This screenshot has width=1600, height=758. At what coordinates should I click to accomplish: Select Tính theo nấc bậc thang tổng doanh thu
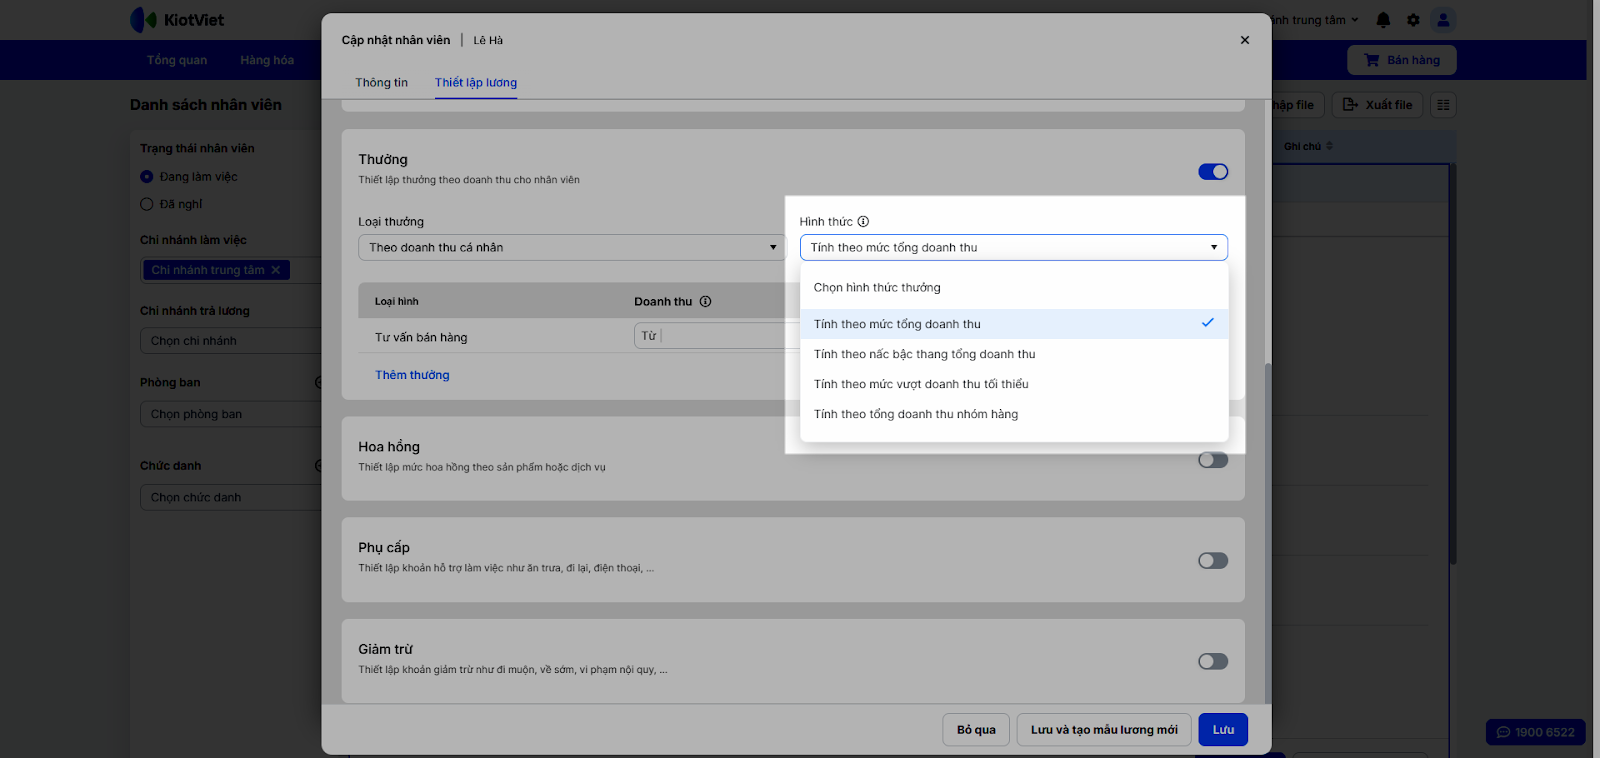(924, 354)
